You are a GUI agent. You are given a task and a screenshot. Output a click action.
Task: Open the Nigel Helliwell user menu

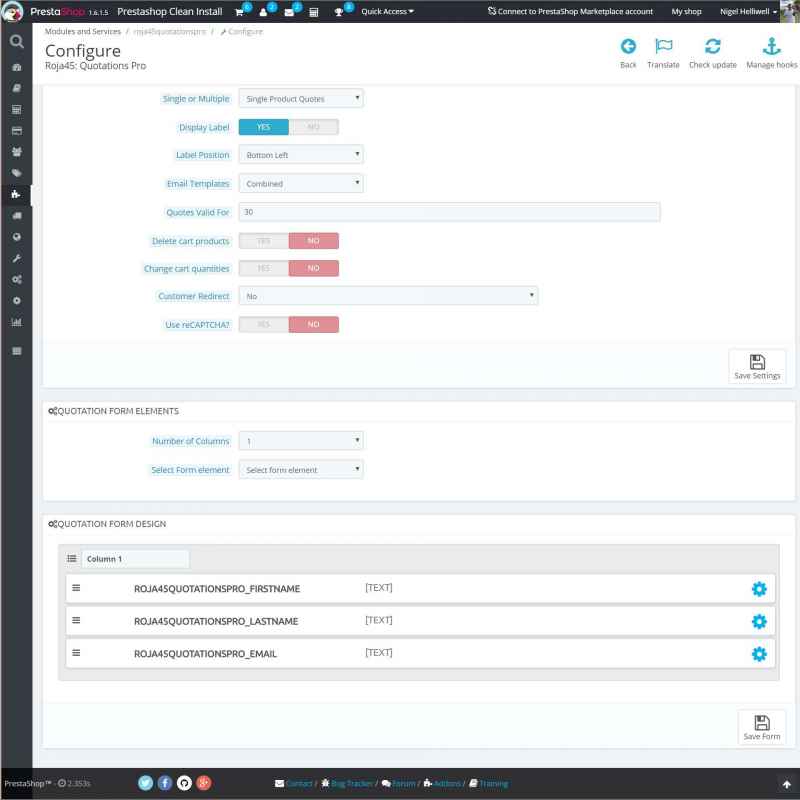coord(748,12)
